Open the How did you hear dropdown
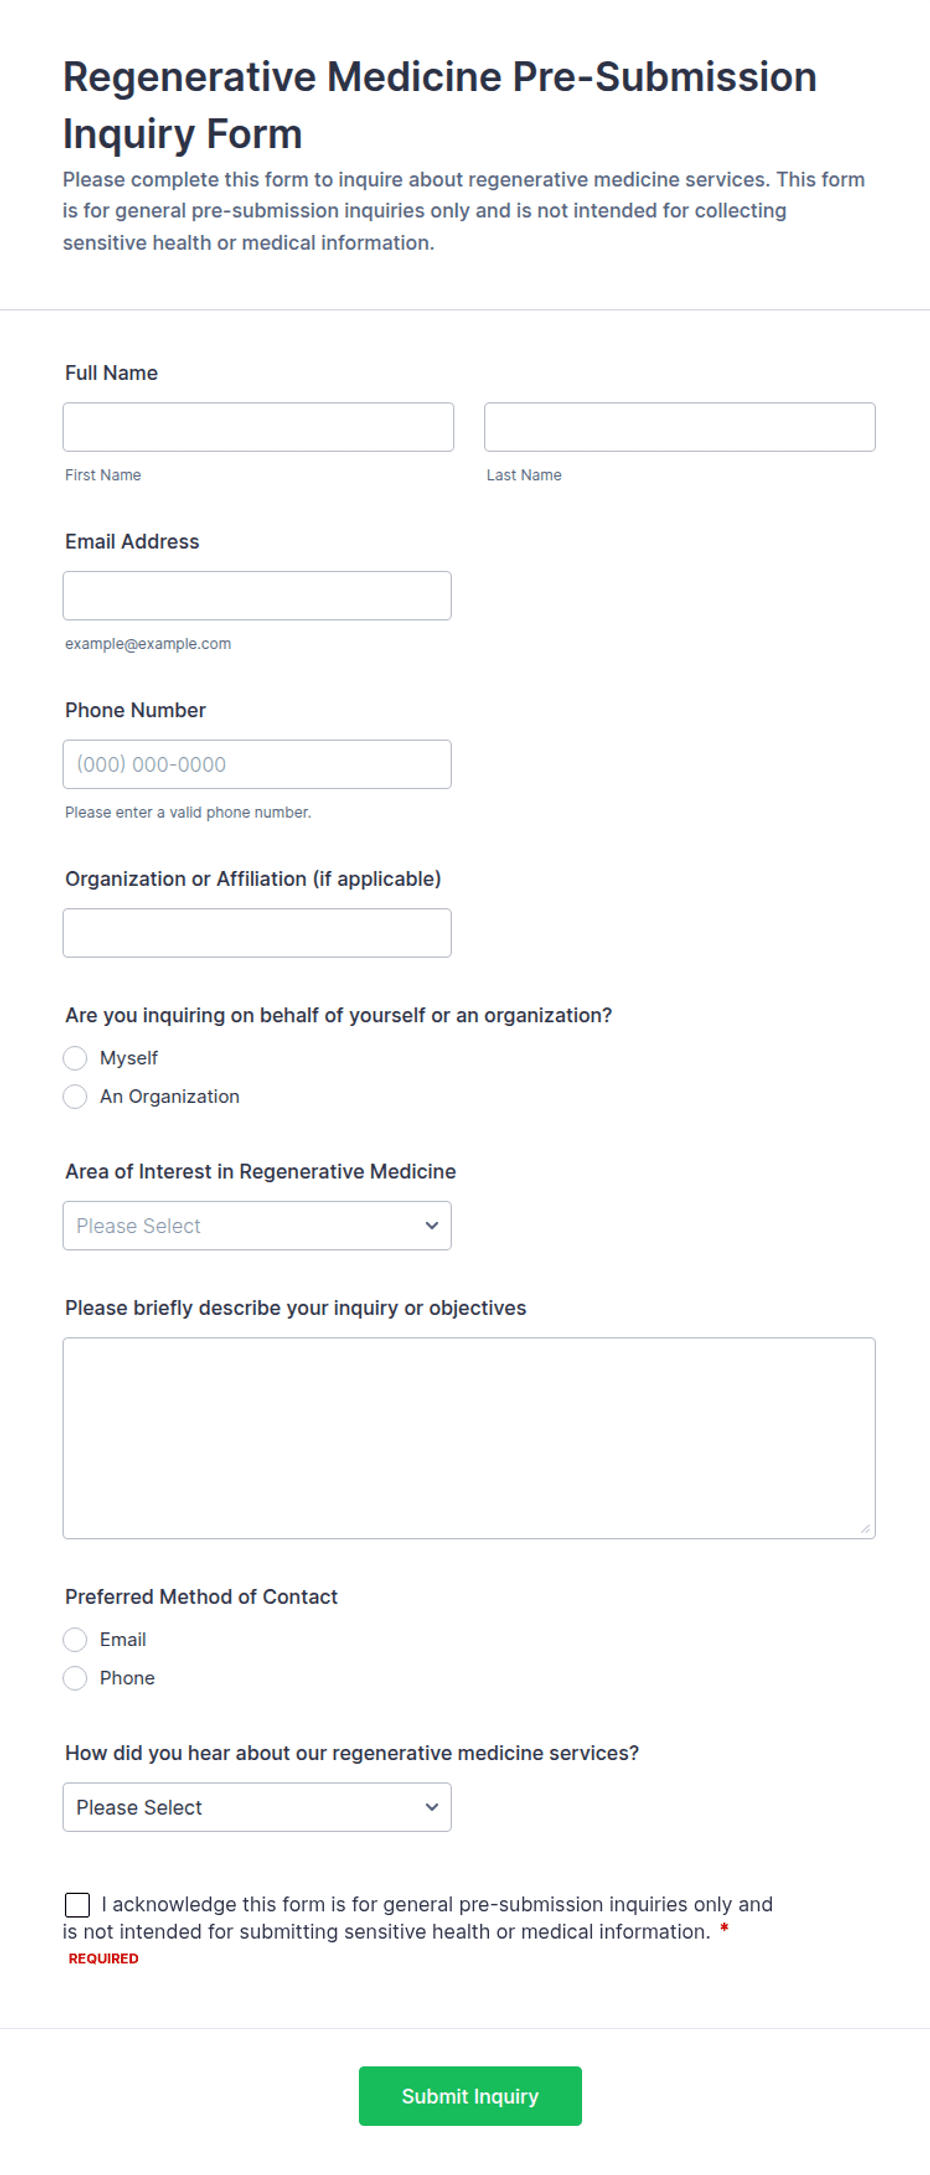Viewport: 930px width, 2175px height. pos(257,1808)
